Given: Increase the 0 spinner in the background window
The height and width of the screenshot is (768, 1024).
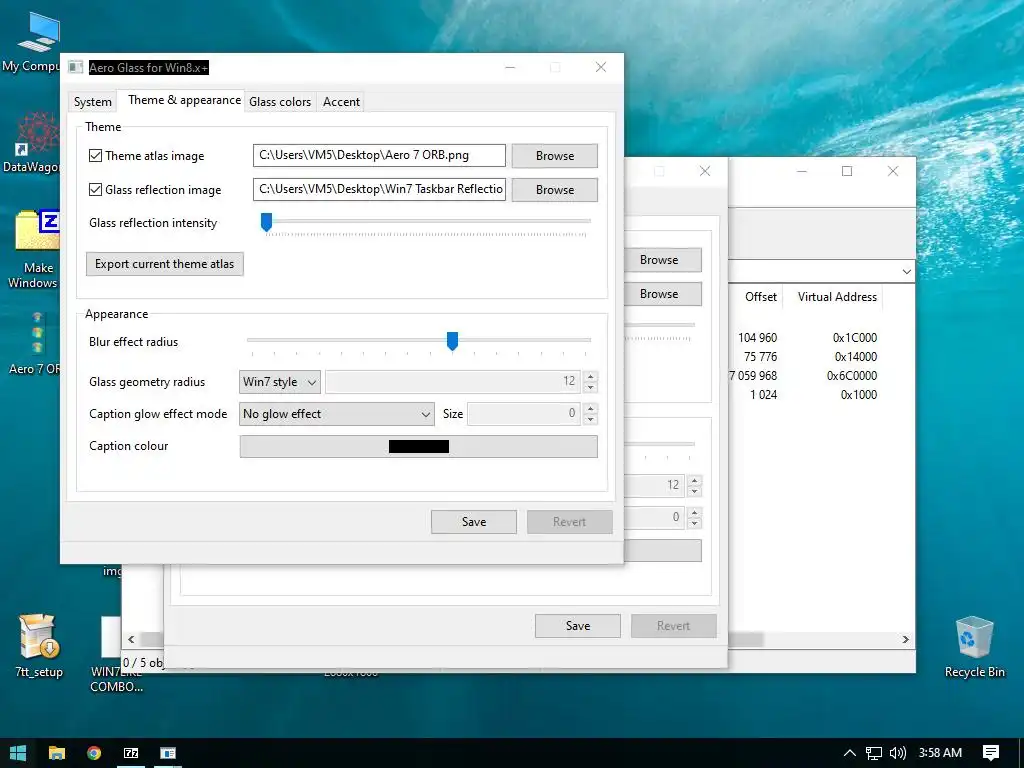Looking at the screenshot, I should coord(694,511).
